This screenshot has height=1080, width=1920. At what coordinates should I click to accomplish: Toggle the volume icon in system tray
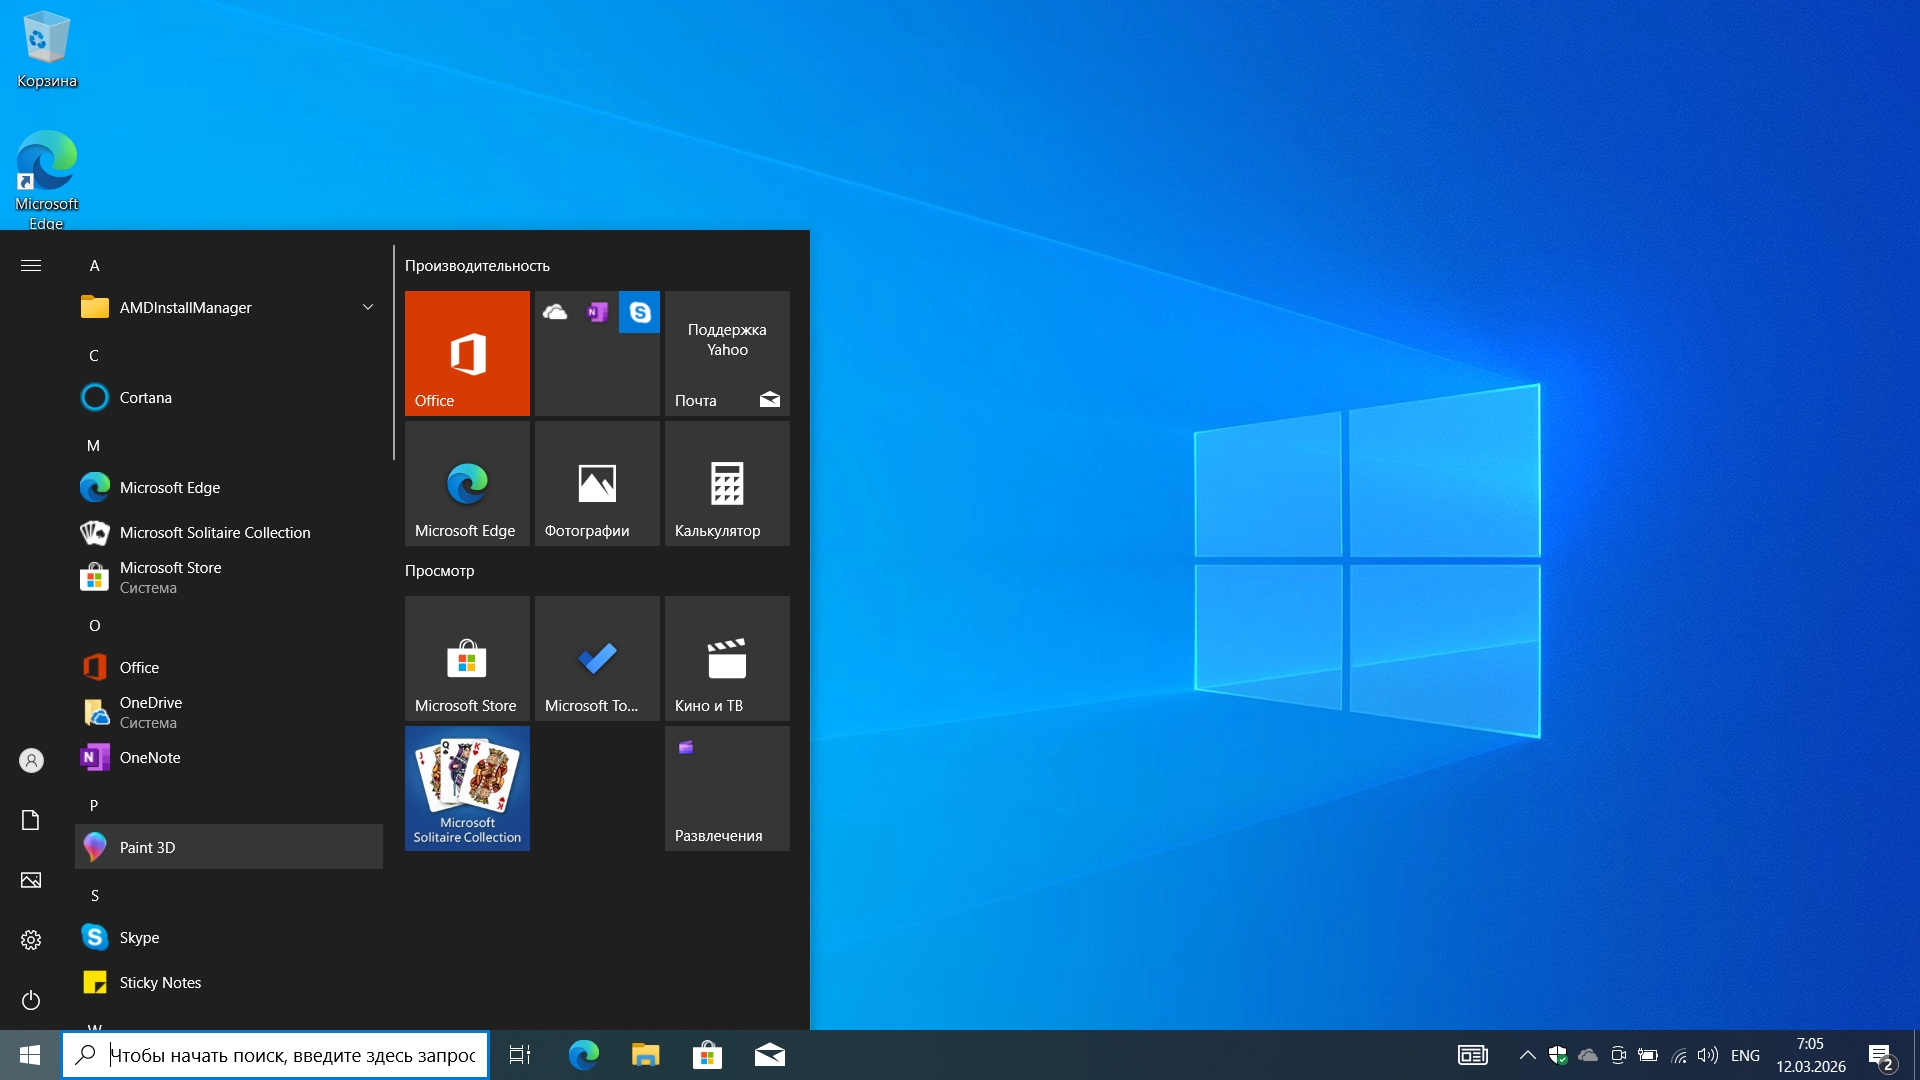click(1708, 1055)
